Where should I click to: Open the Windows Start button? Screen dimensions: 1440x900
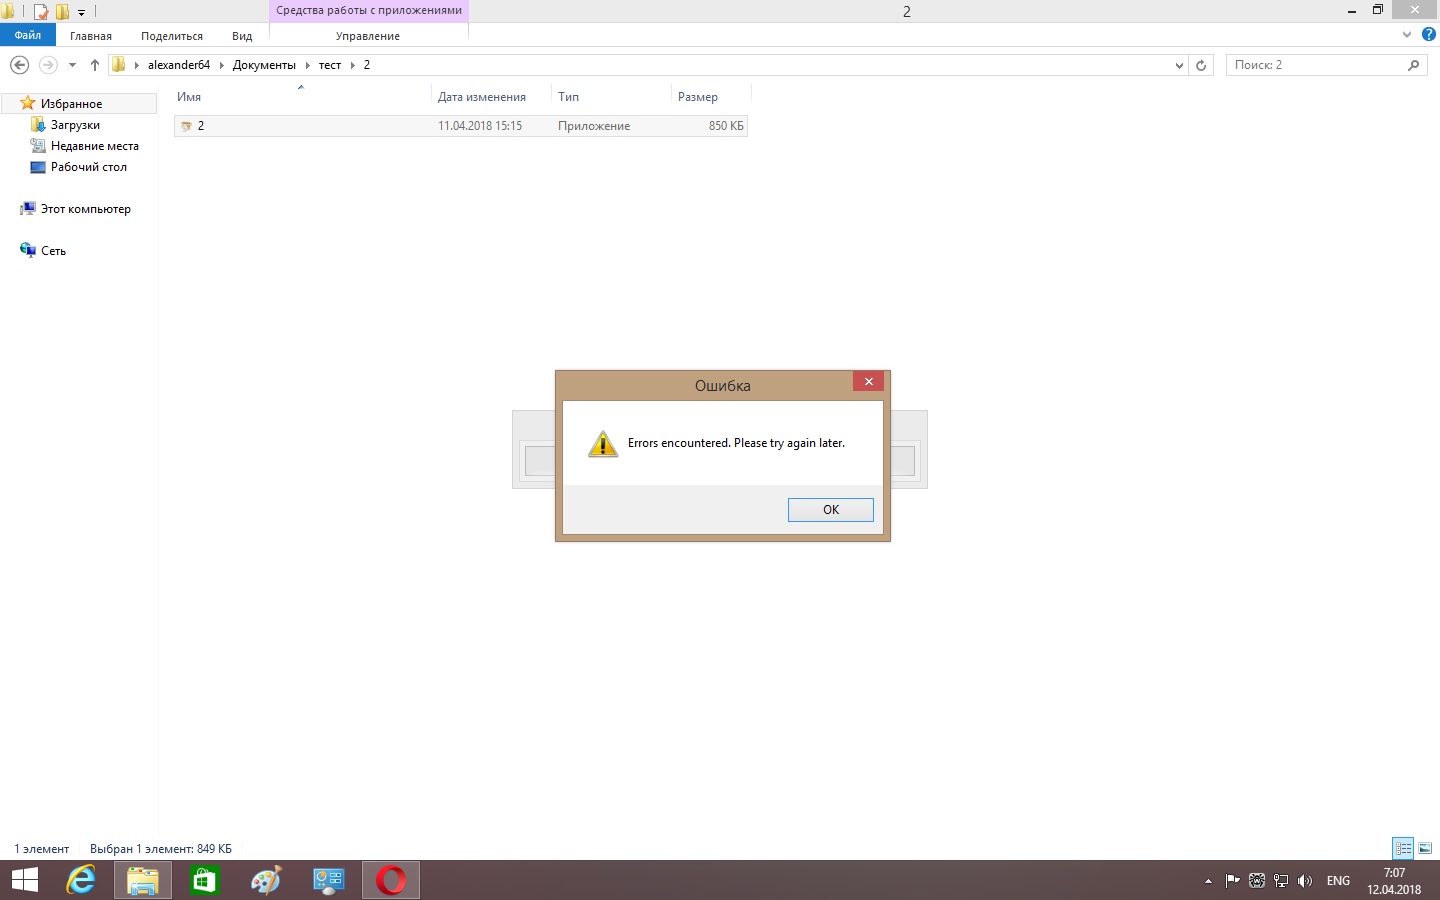tap(25, 880)
